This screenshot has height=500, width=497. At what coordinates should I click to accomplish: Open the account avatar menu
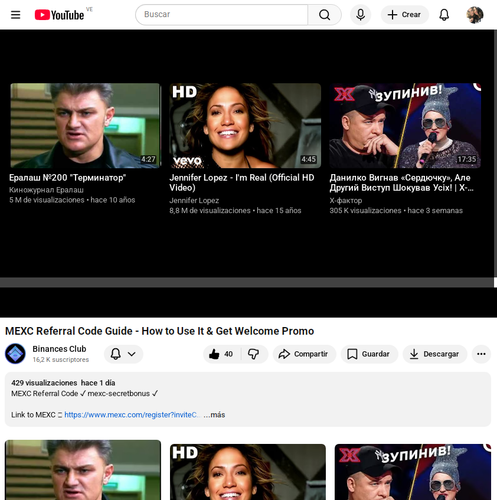point(475,15)
